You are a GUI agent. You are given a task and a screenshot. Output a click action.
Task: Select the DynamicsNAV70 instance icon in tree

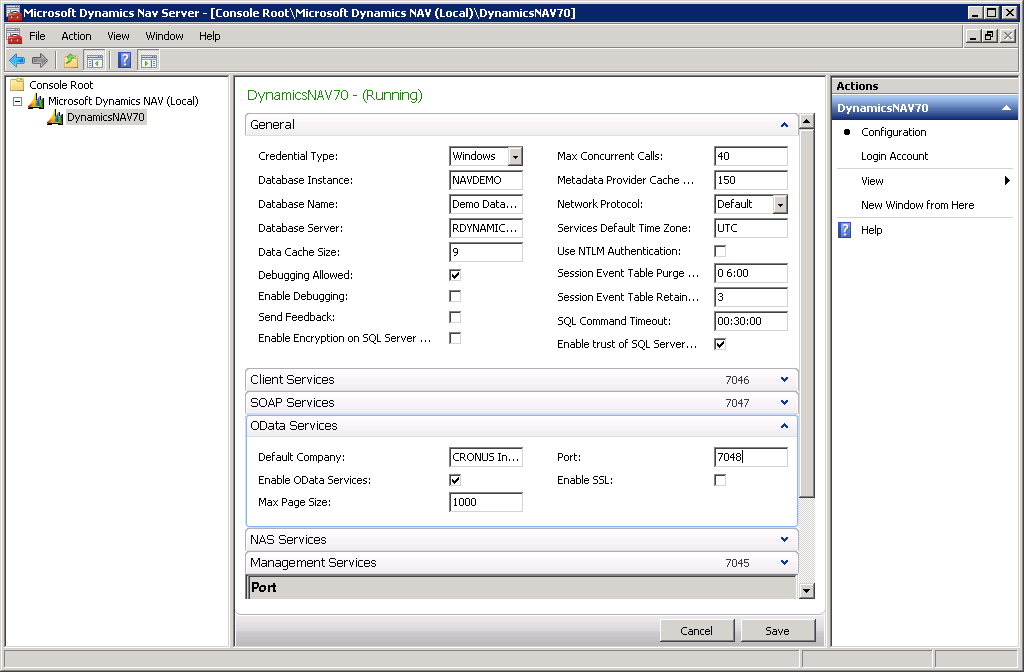click(x=55, y=117)
